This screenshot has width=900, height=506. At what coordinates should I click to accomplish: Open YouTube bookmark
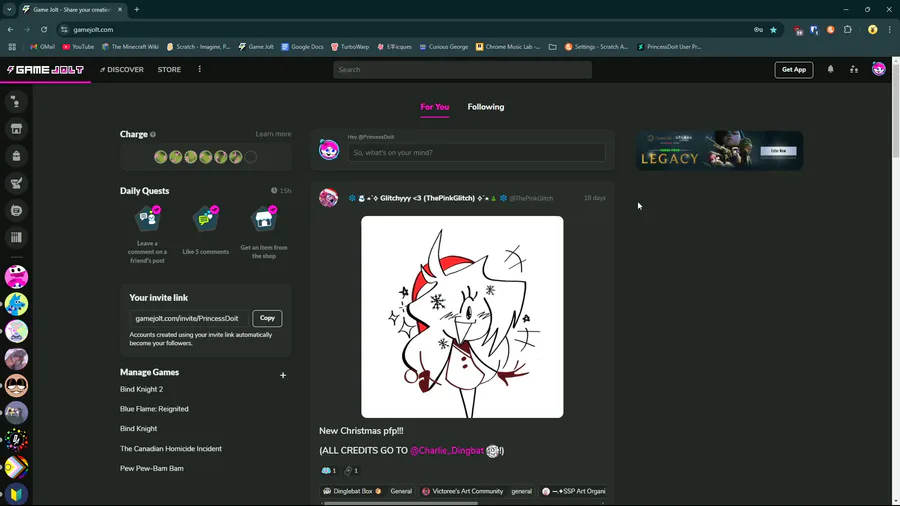[x=78, y=47]
